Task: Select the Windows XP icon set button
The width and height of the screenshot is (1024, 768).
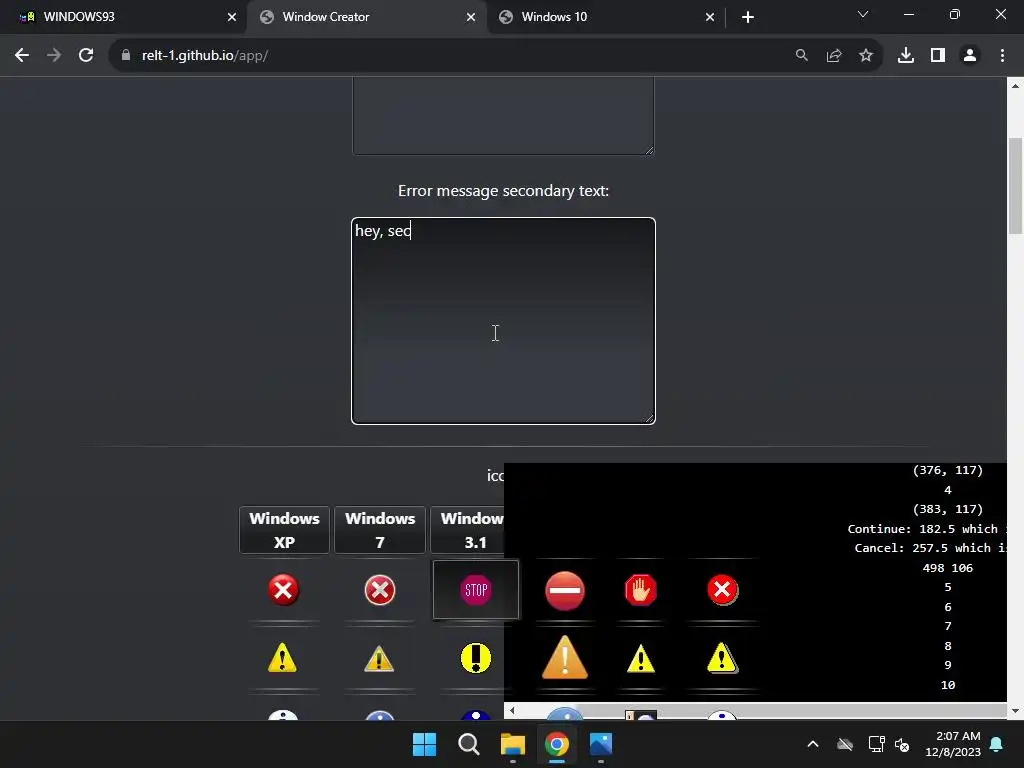Action: coord(284,530)
